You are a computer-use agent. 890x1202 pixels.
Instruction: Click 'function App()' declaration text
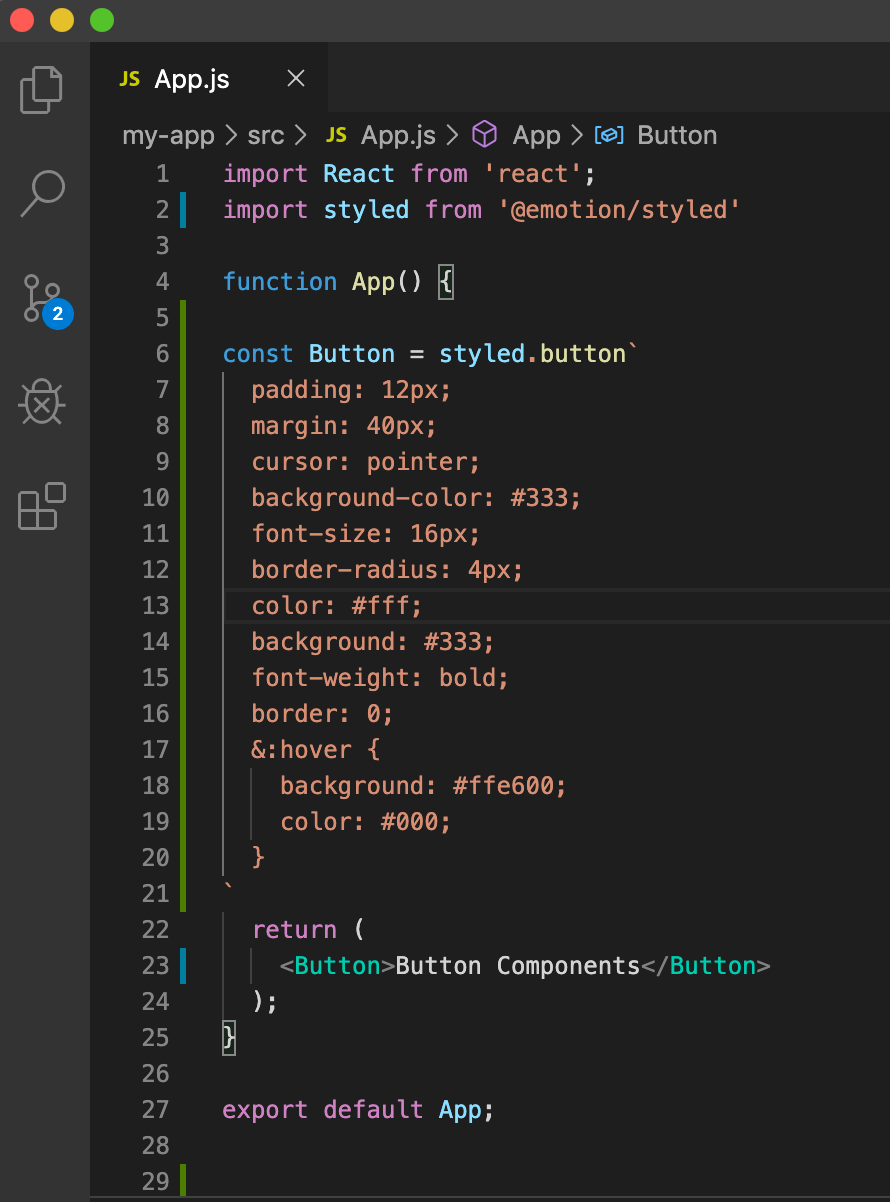(x=324, y=282)
